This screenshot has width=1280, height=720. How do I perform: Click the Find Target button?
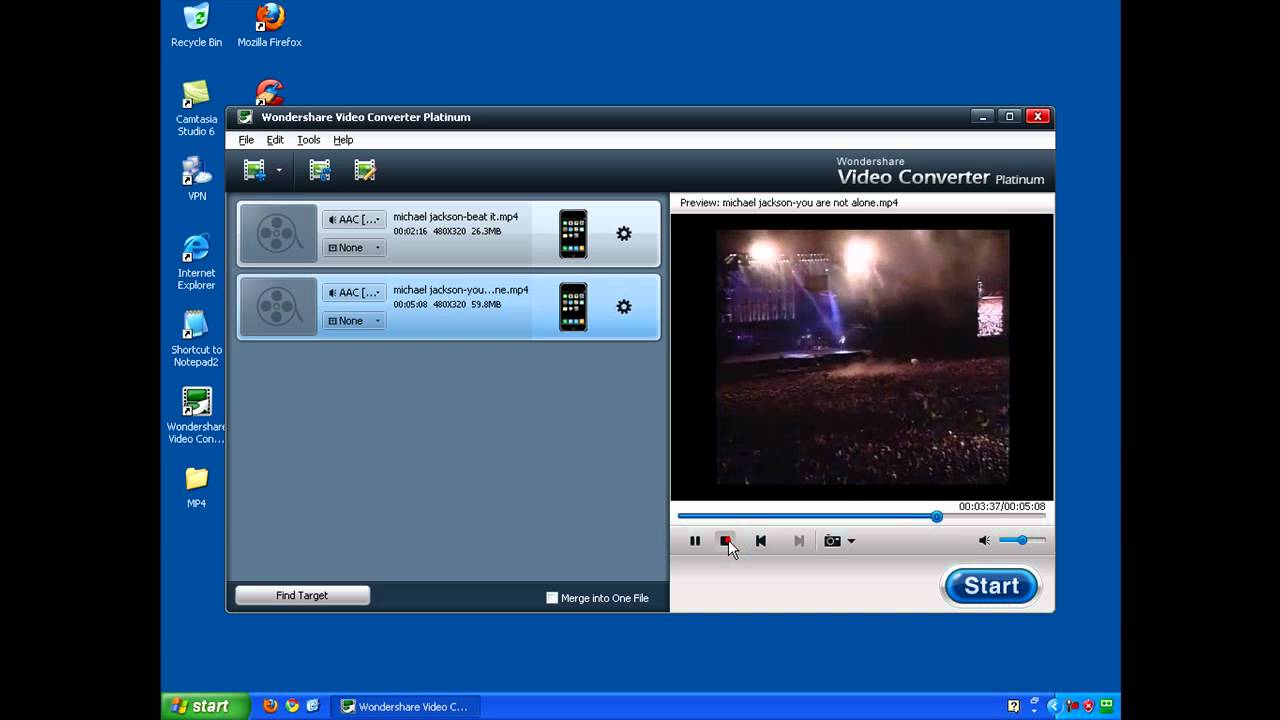tap(302, 595)
